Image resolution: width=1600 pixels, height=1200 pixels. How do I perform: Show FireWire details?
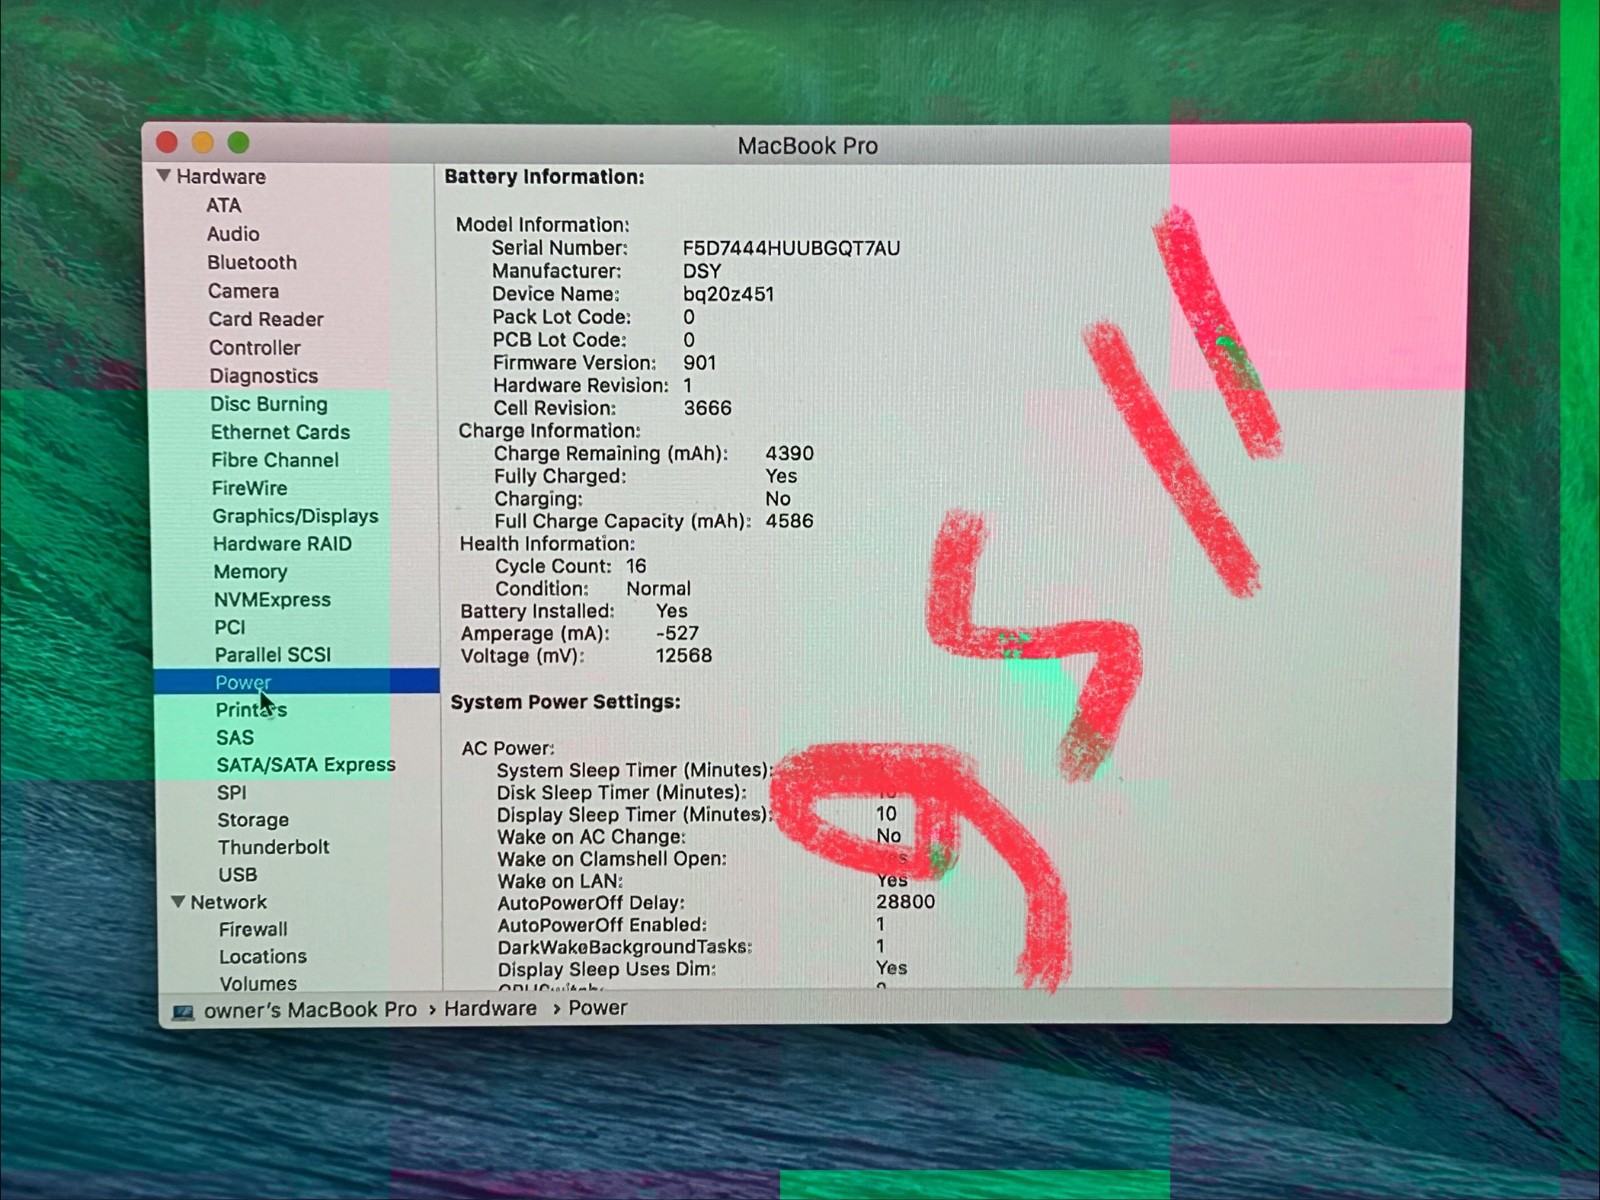[250, 488]
